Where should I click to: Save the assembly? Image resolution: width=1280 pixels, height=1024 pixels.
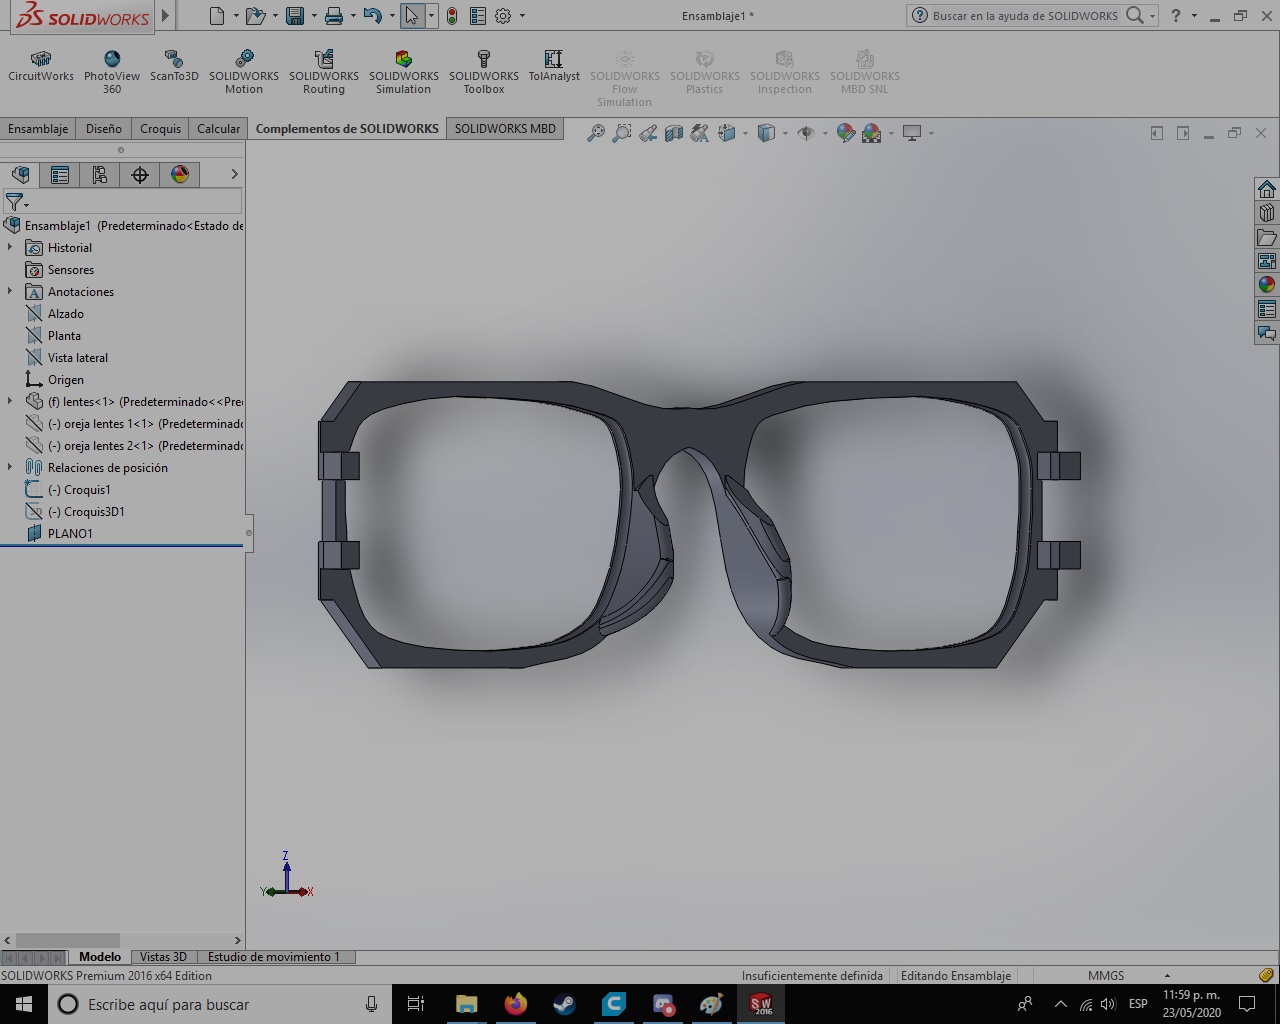click(x=295, y=16)
